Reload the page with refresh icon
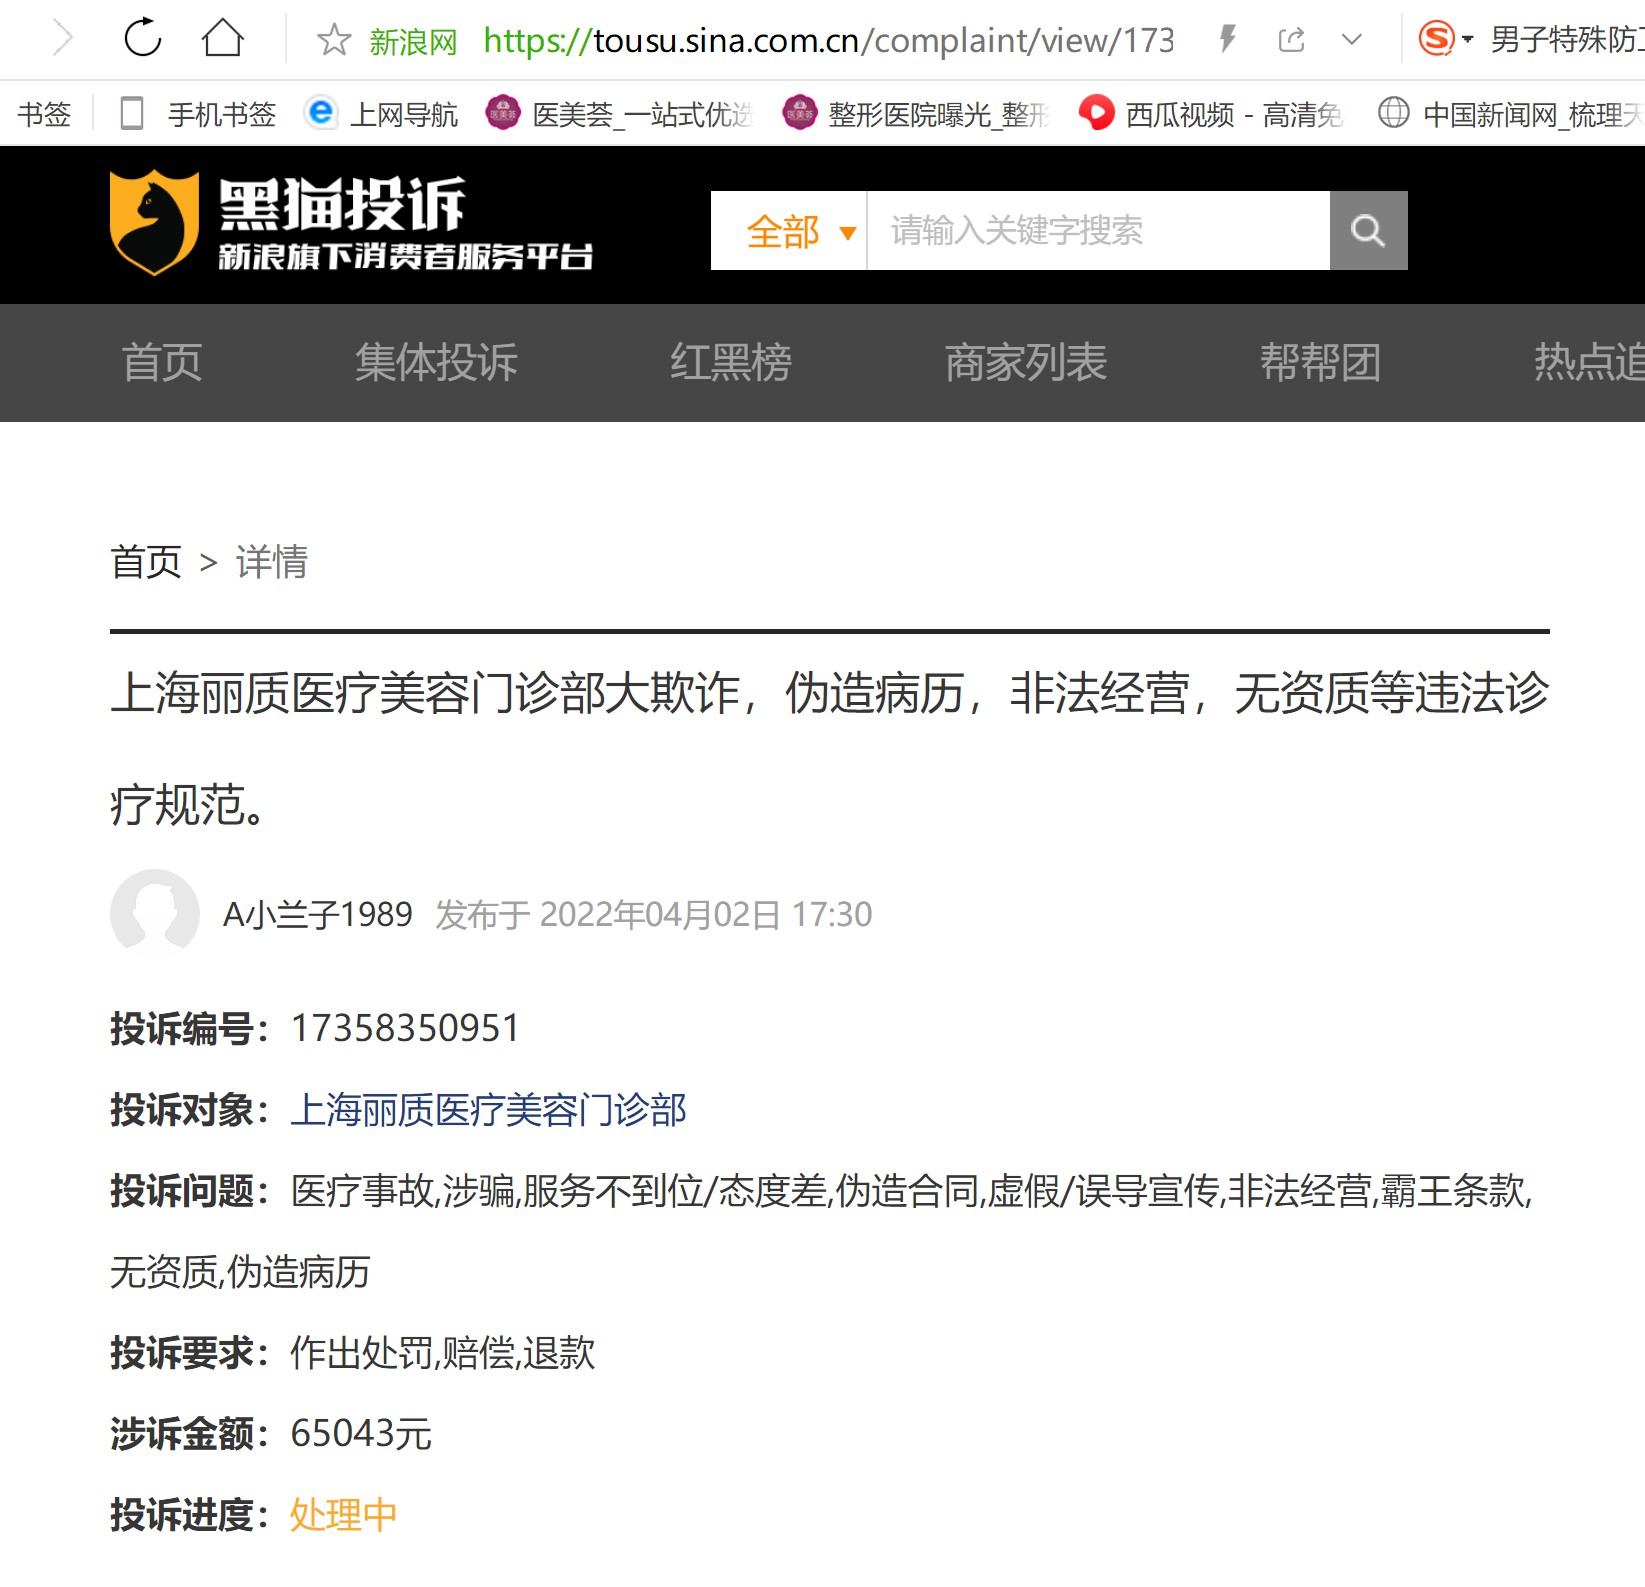The image size is (1645, 1587). pyautogui.click(x=142, y=39)
